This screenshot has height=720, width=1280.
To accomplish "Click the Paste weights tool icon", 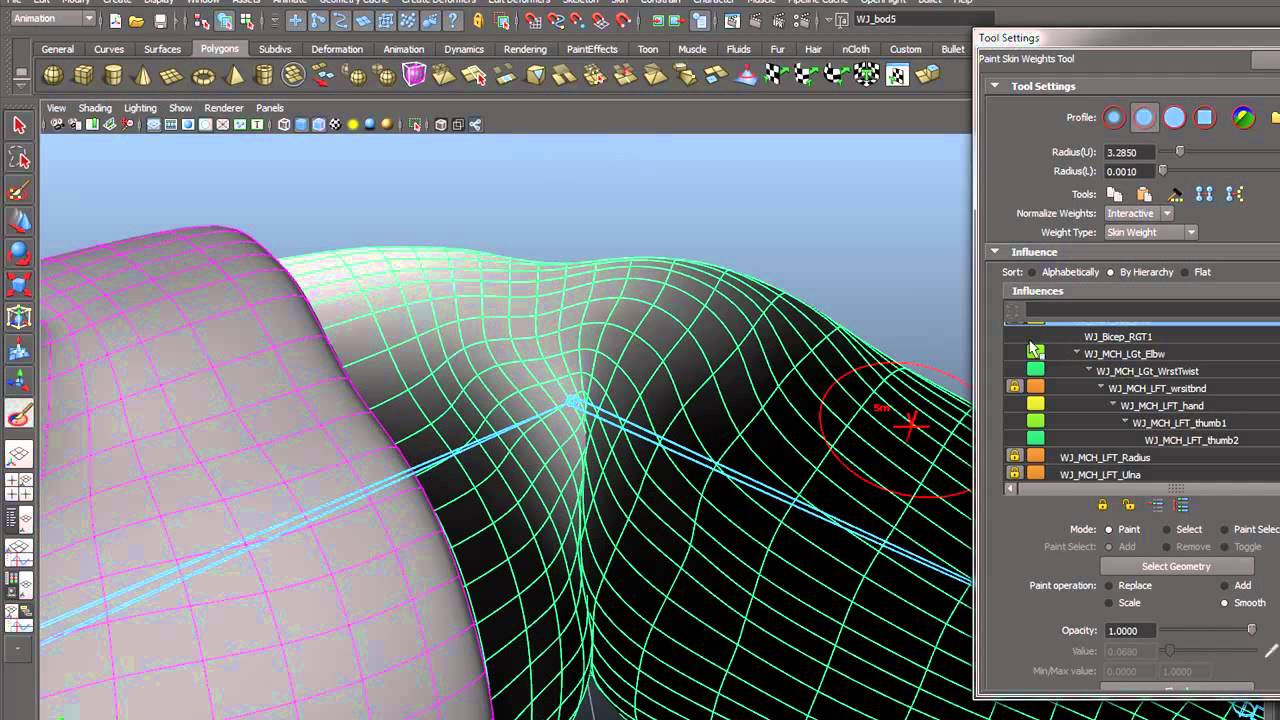I will click(1144, 194).
